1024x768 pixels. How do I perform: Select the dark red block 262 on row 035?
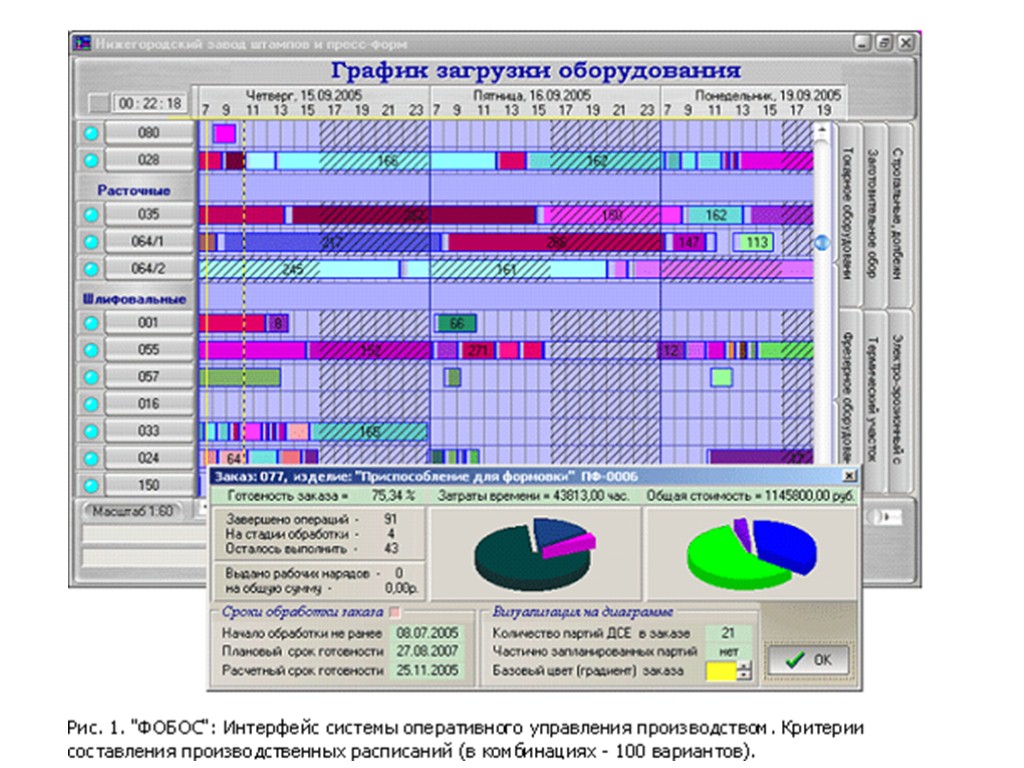[414, 215]
